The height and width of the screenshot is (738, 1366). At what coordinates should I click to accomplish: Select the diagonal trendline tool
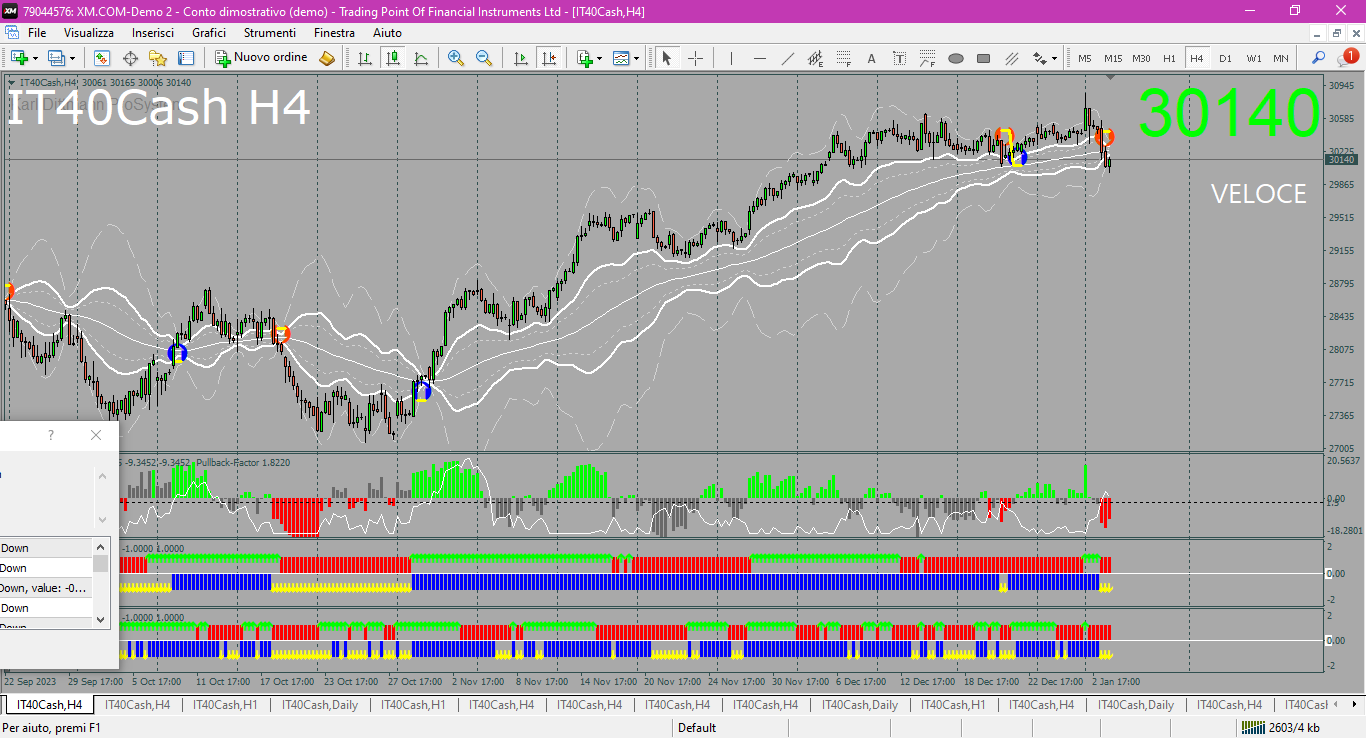[788, 58]
